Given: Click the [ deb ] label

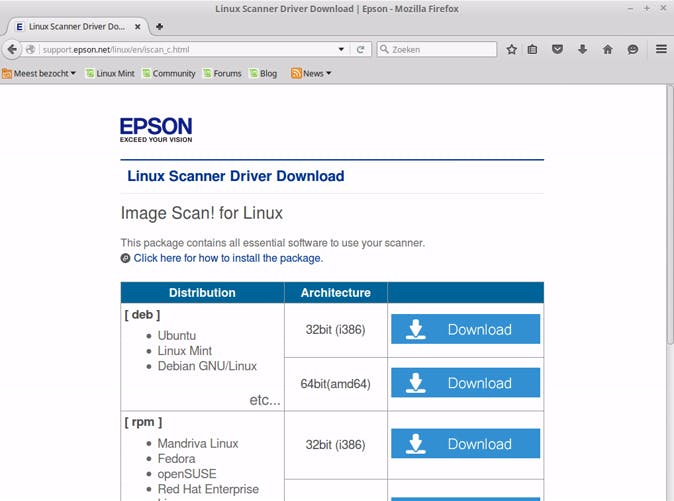Looking at the screenshot, I should coord(142,315).
